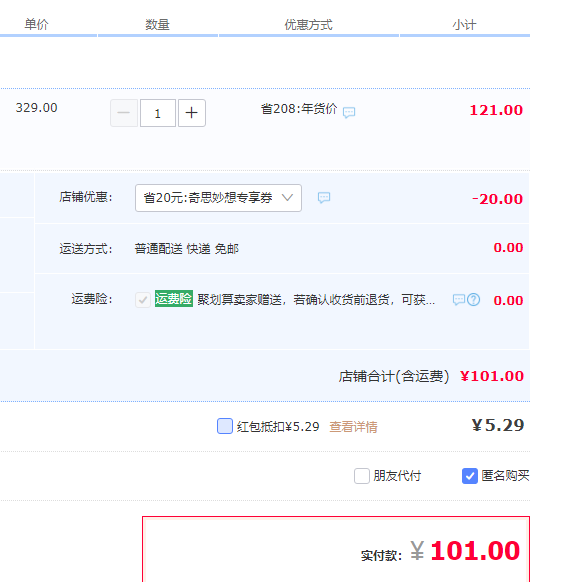
Task: Increase quantity with the plus button
Action: tap(192, 113)
